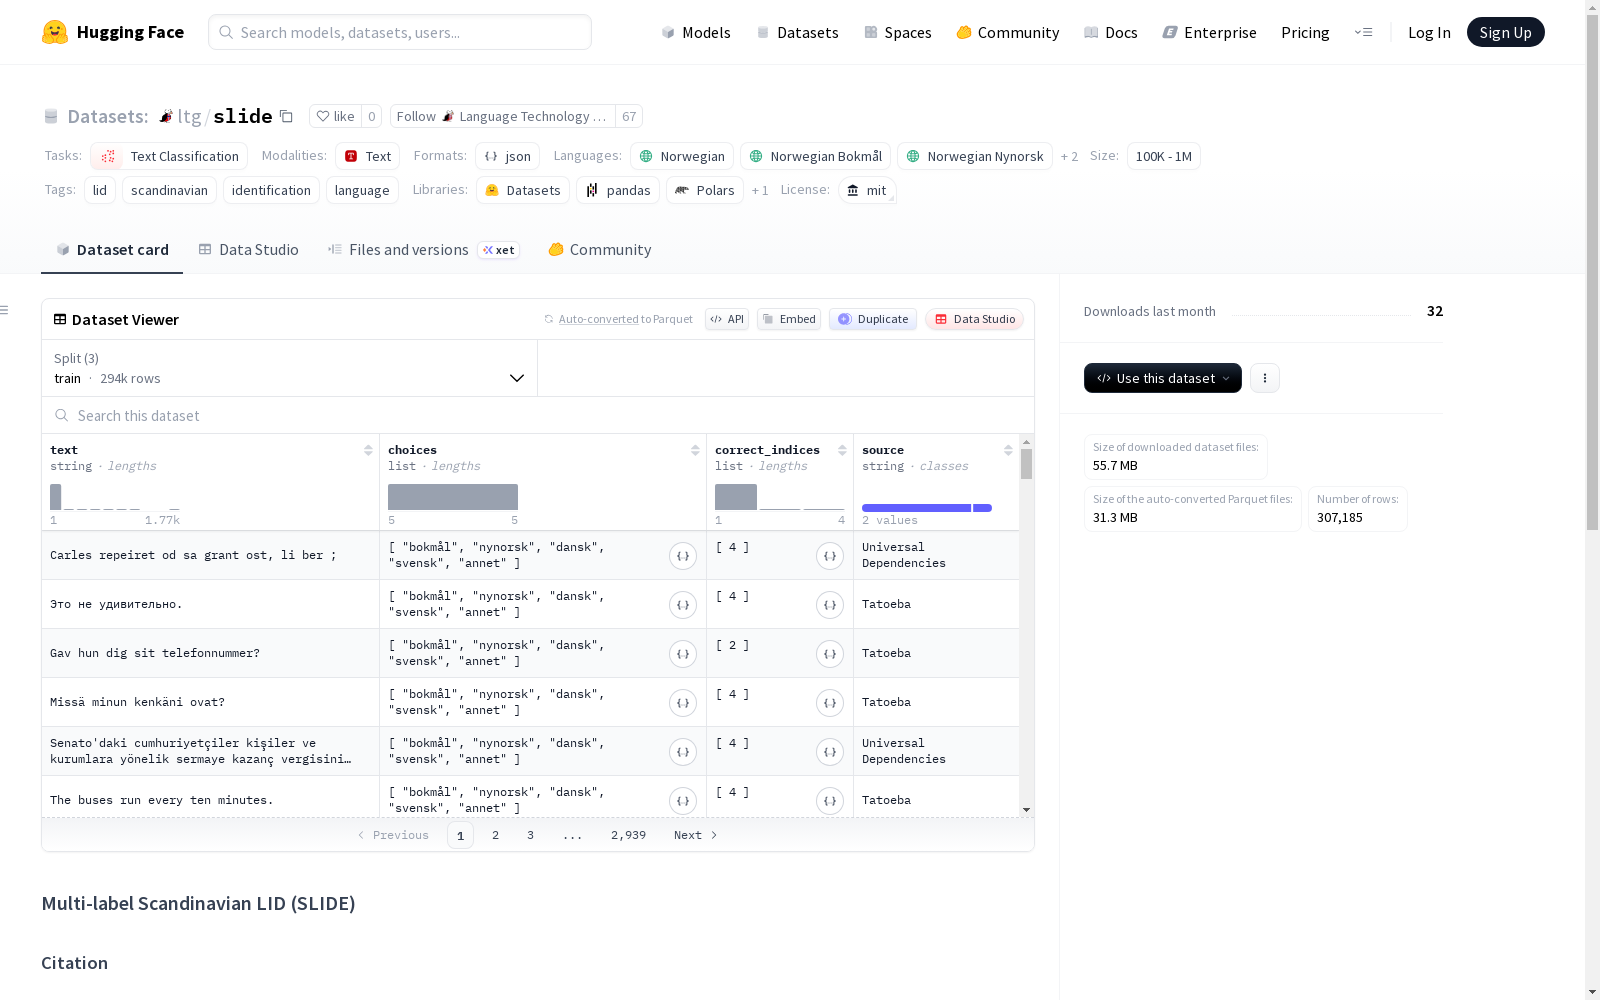
Task: Sort by the choices column arrows
Action: point(695,450)
